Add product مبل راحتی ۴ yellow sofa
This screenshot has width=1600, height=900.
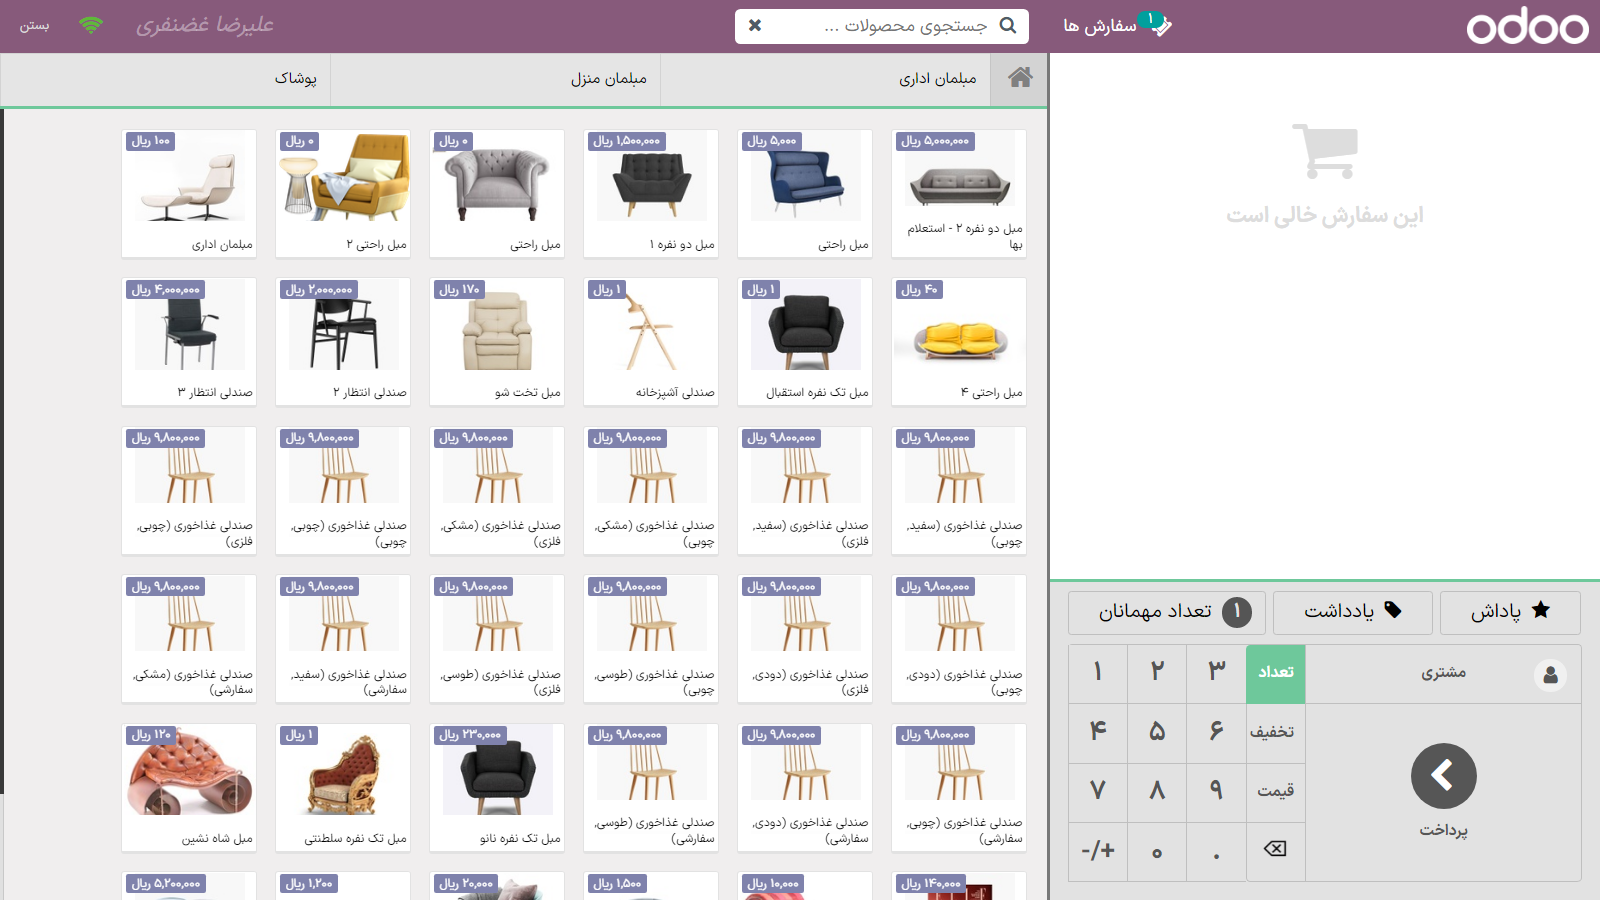959,342
